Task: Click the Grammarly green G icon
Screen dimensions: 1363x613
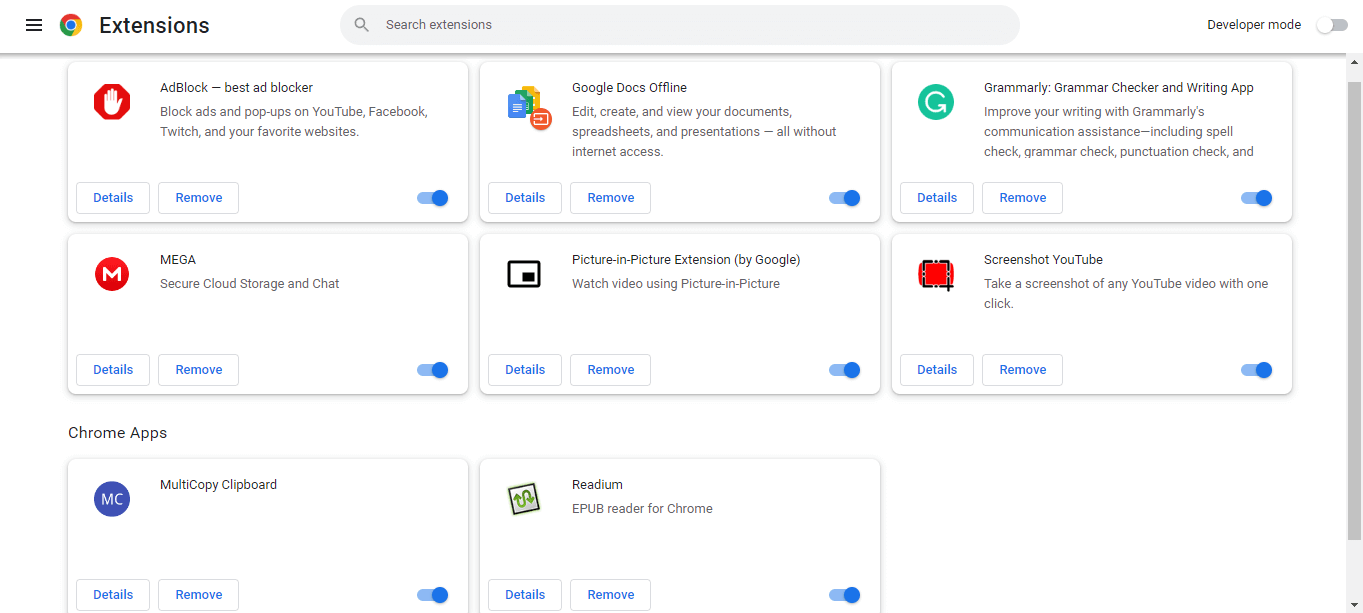Action: (936, 102)
